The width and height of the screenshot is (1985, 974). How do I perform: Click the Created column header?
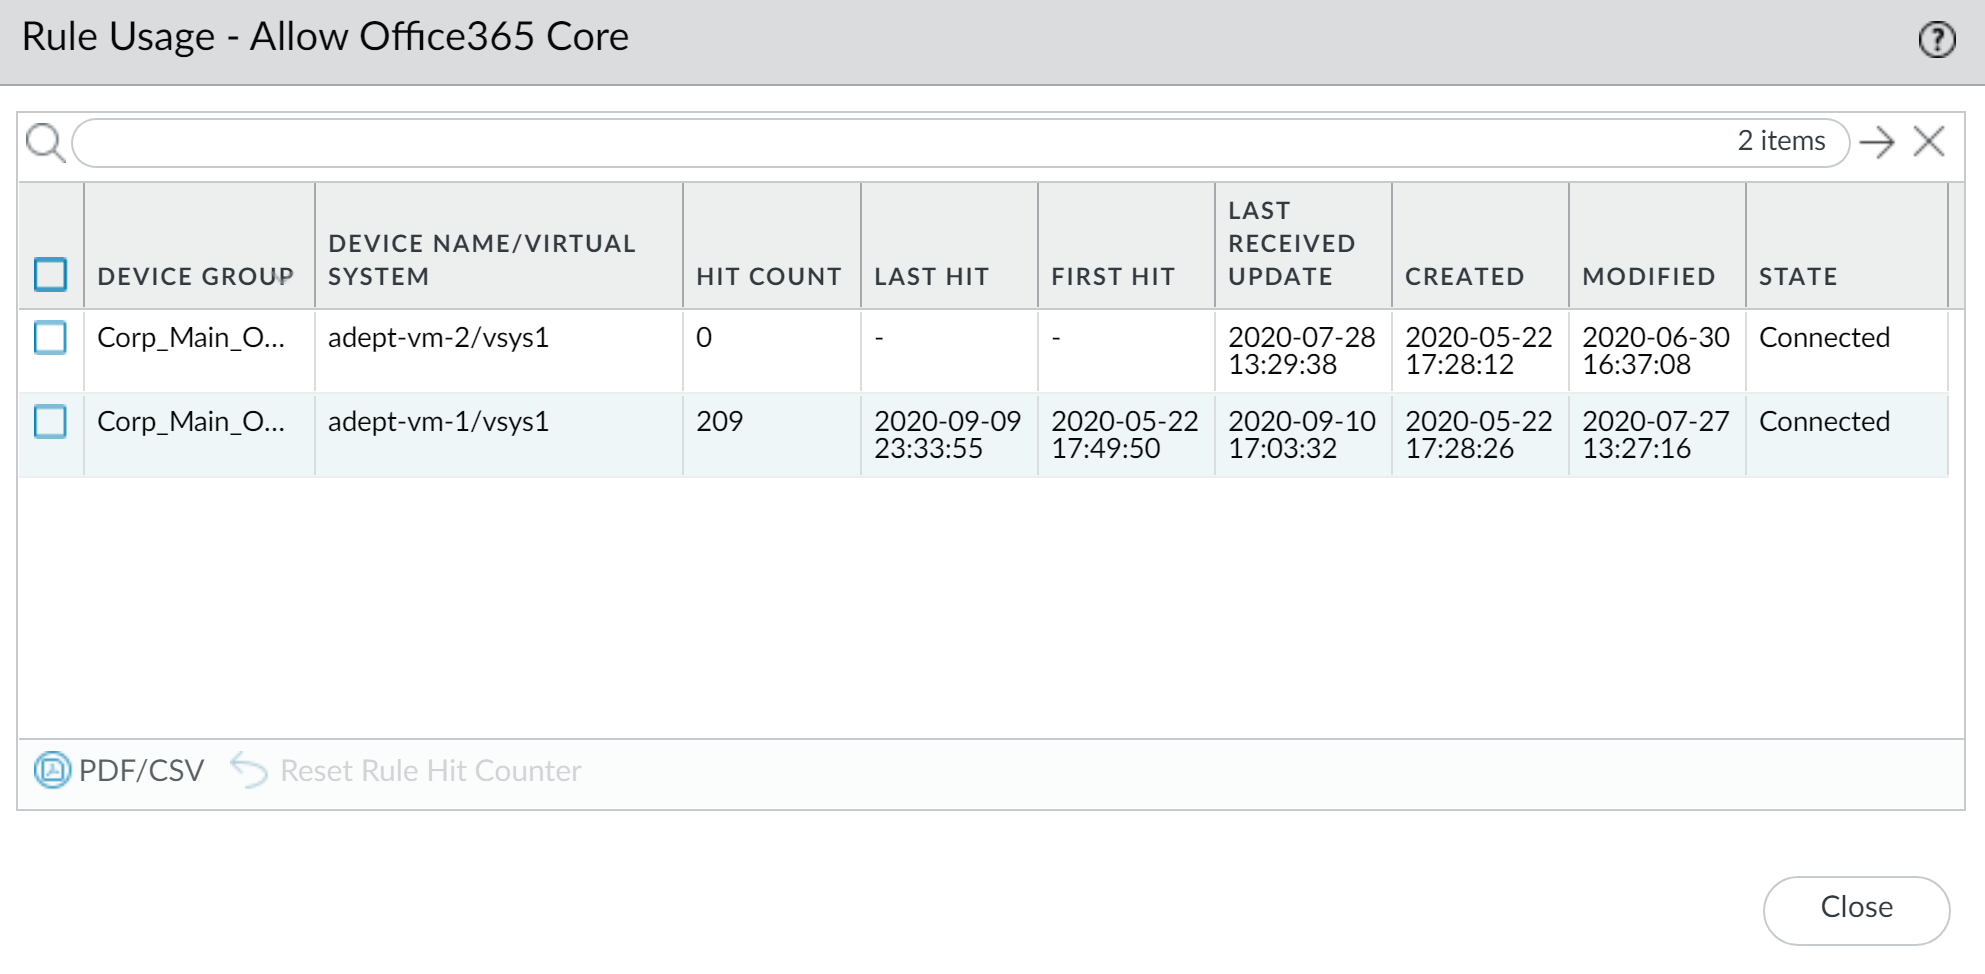click(x=1464, y=276)
